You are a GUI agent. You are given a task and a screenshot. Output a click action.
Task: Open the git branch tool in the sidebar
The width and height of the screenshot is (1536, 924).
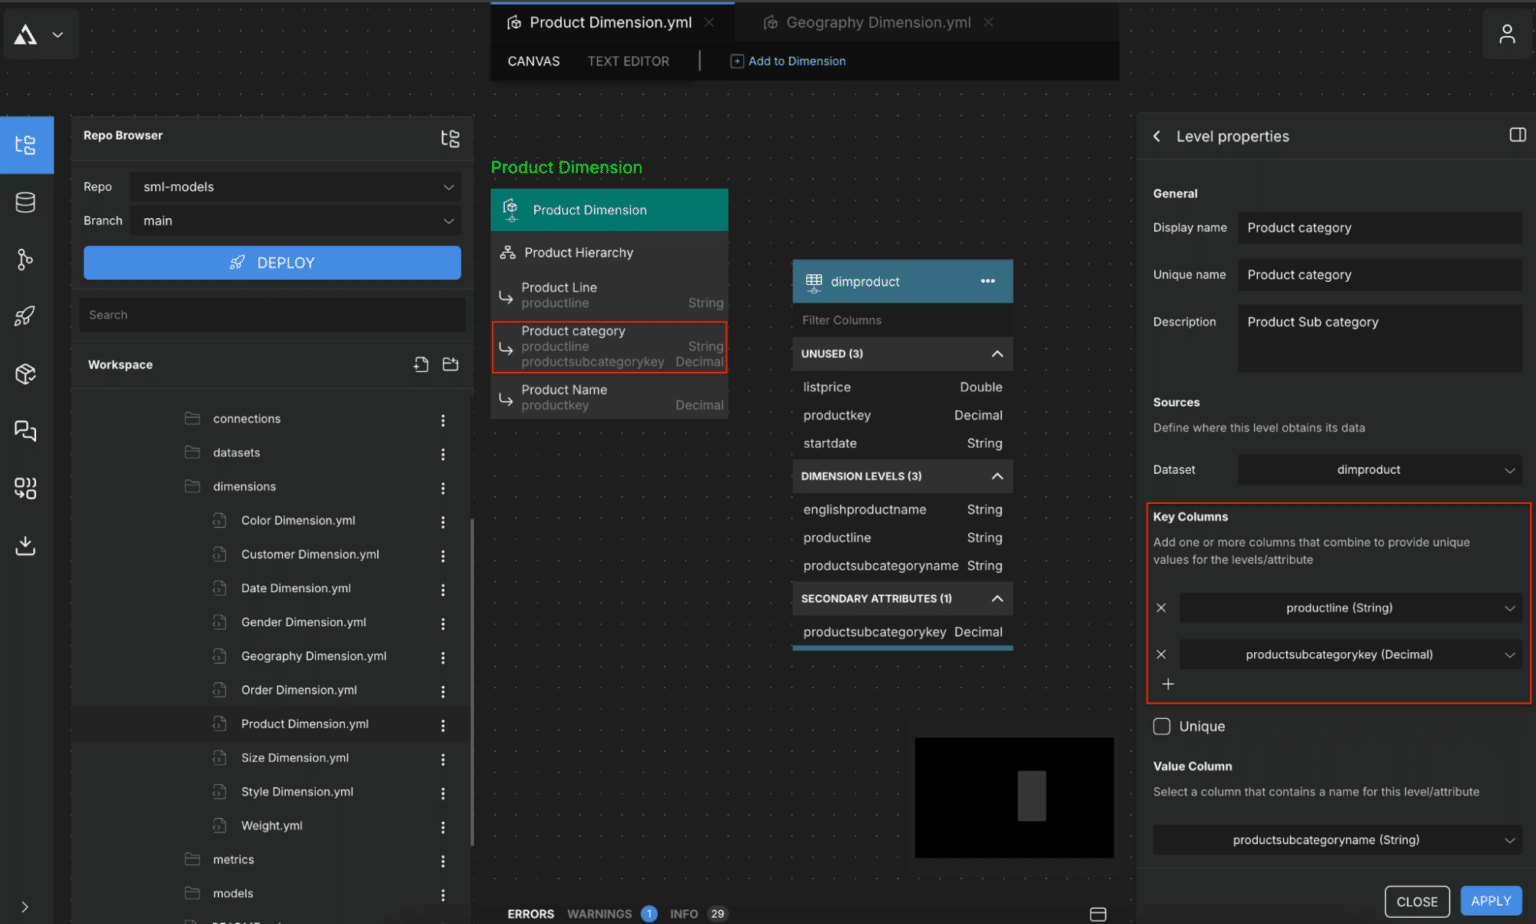coord(26,259)
